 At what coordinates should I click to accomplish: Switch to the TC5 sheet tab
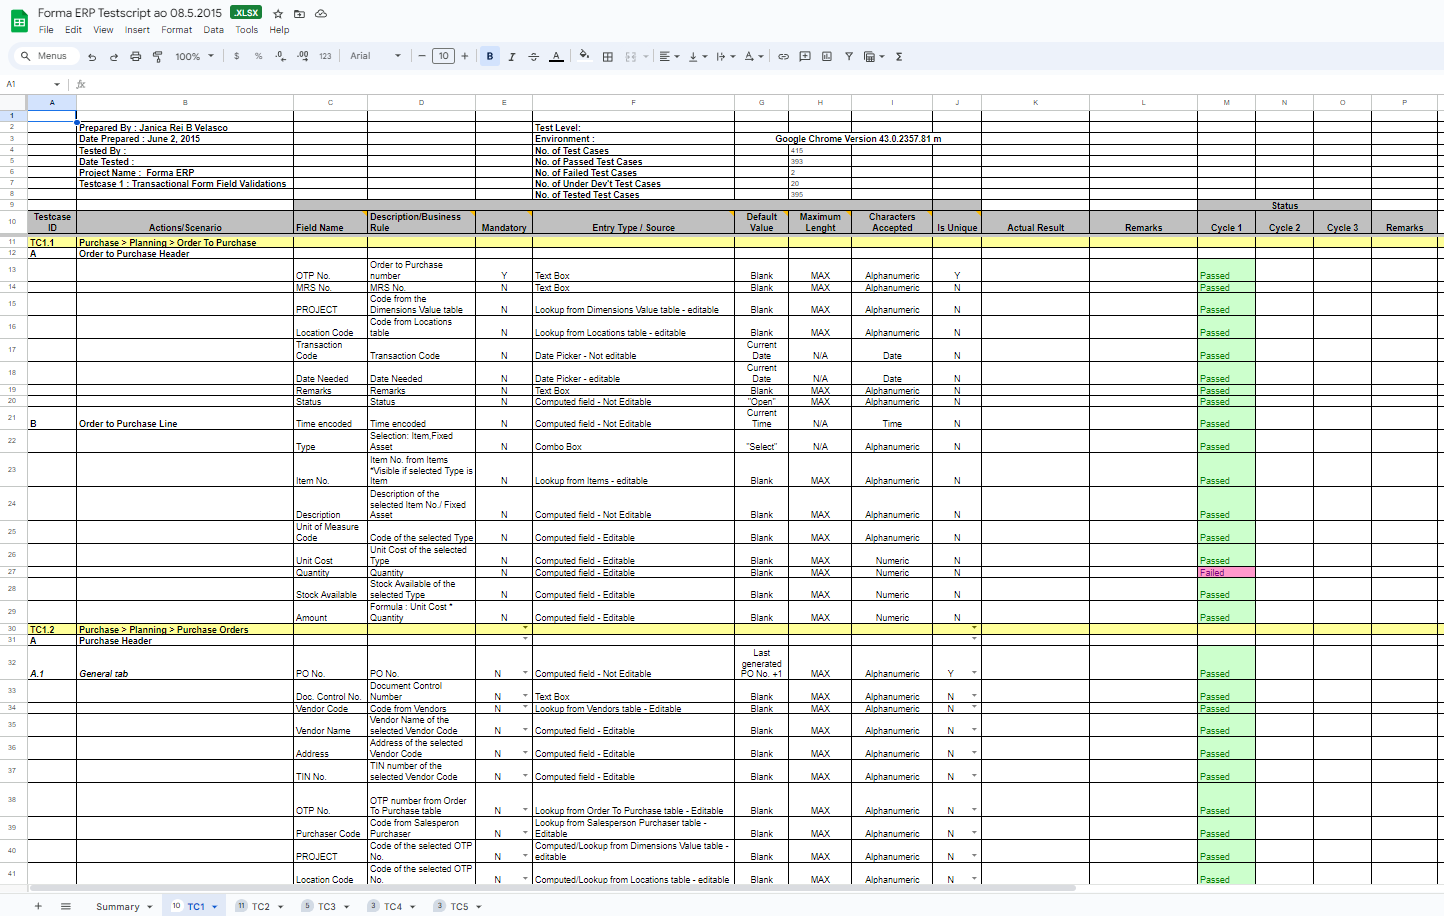point(459,907)
